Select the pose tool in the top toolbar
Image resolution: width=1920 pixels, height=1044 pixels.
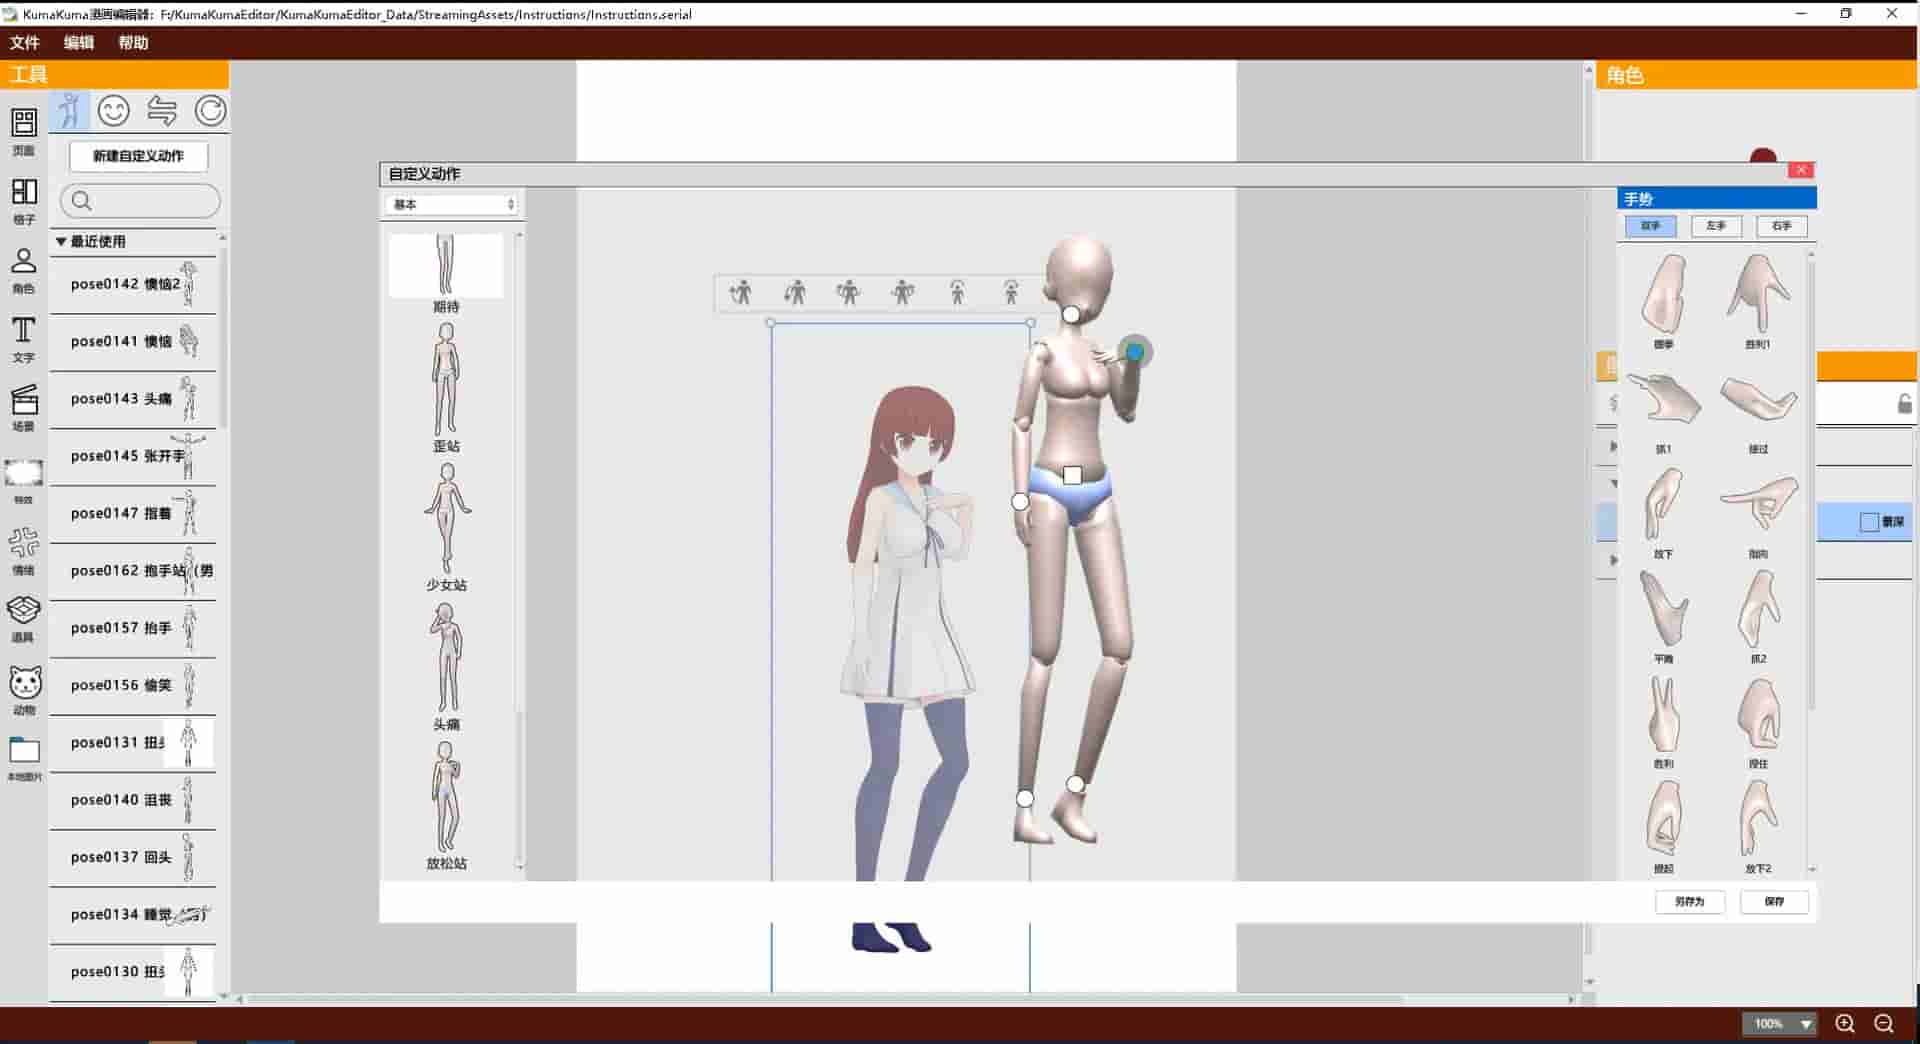[69, 110]
